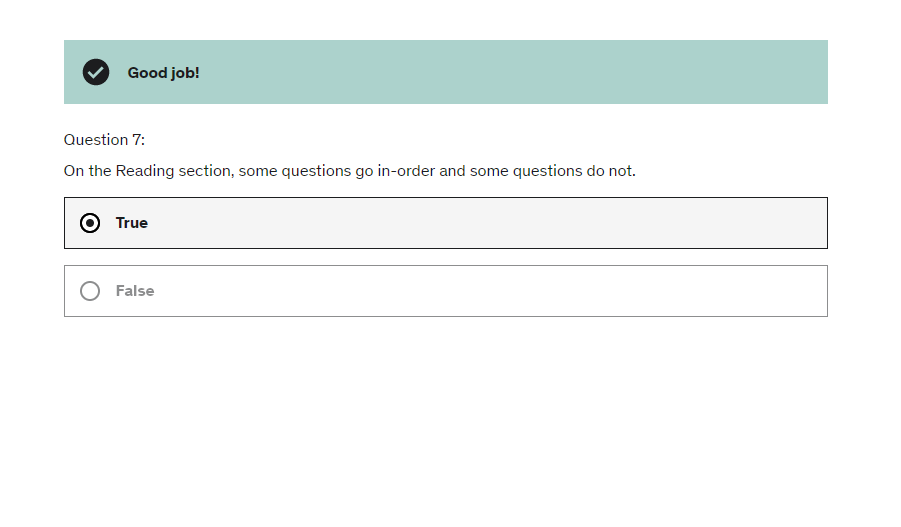
Task: Choose the False answer option box
Action: [x=445, y=291]
